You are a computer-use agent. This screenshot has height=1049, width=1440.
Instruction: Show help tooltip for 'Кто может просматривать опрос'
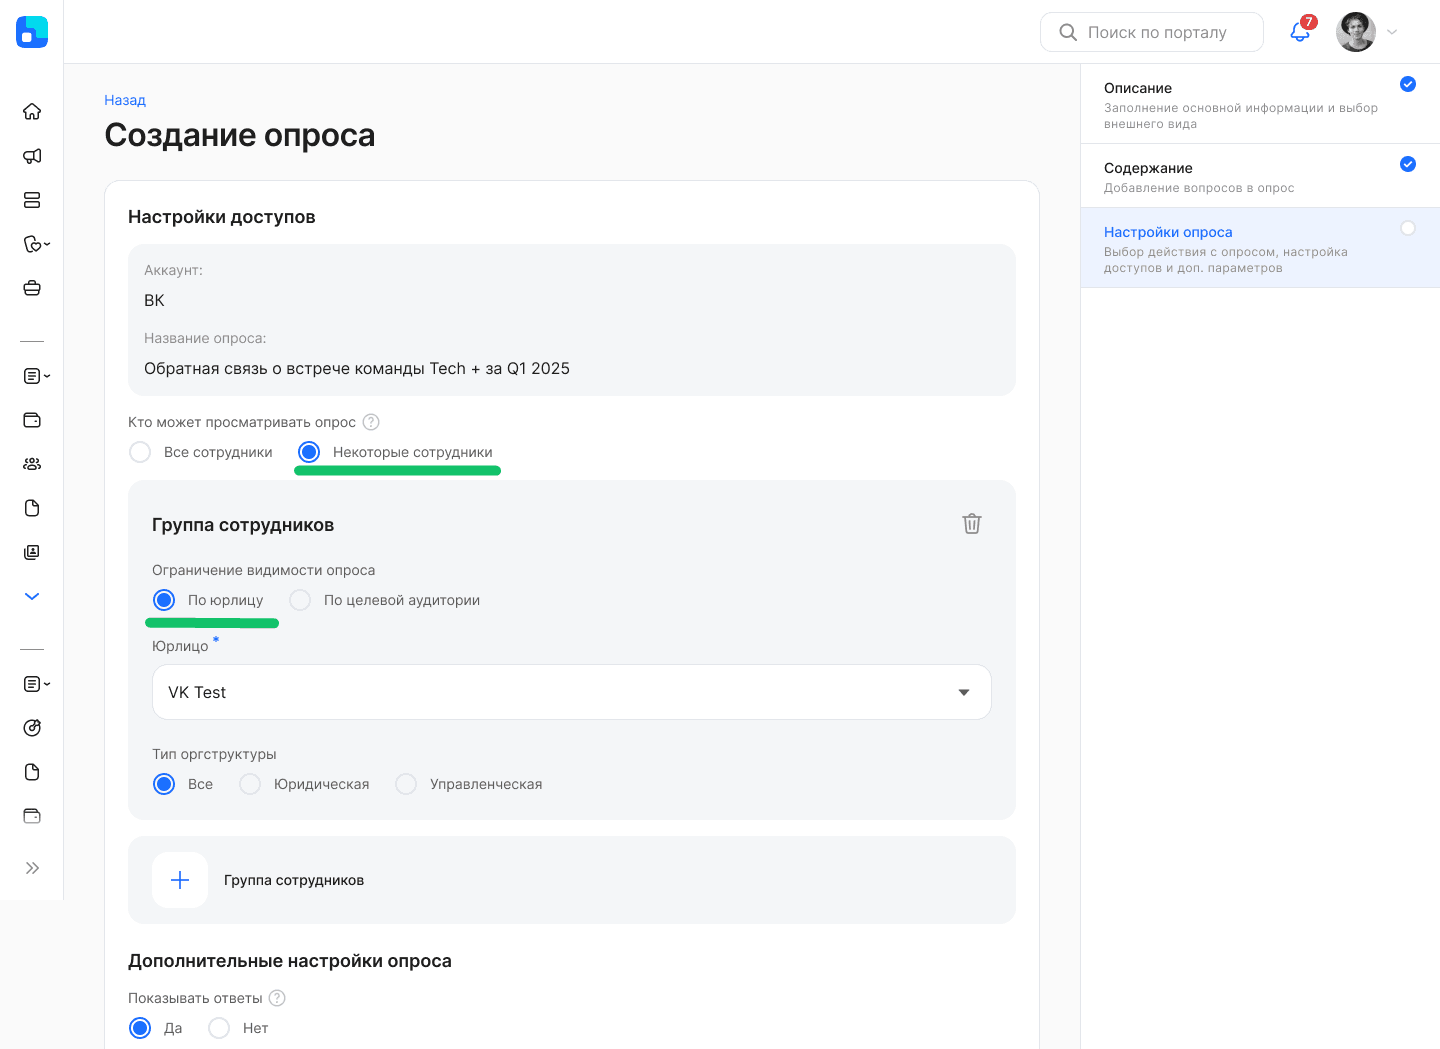click(x=371, y=422)
